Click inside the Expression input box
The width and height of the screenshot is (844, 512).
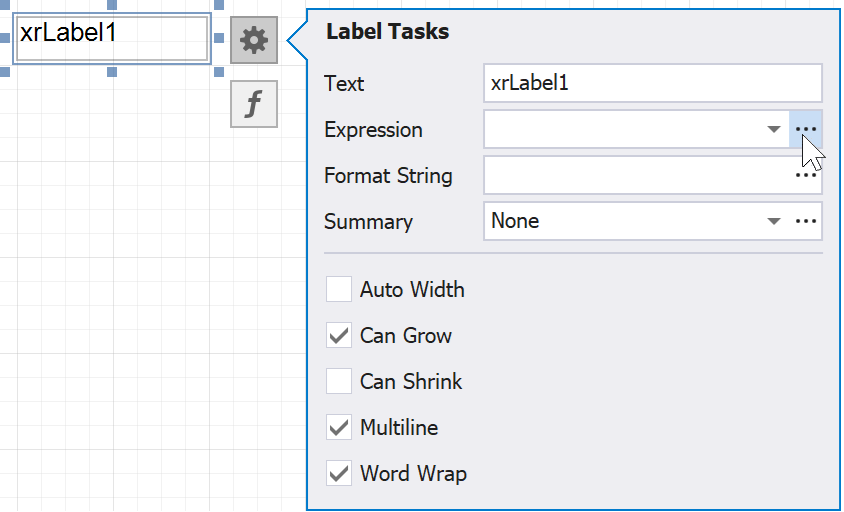click(622, 130)
